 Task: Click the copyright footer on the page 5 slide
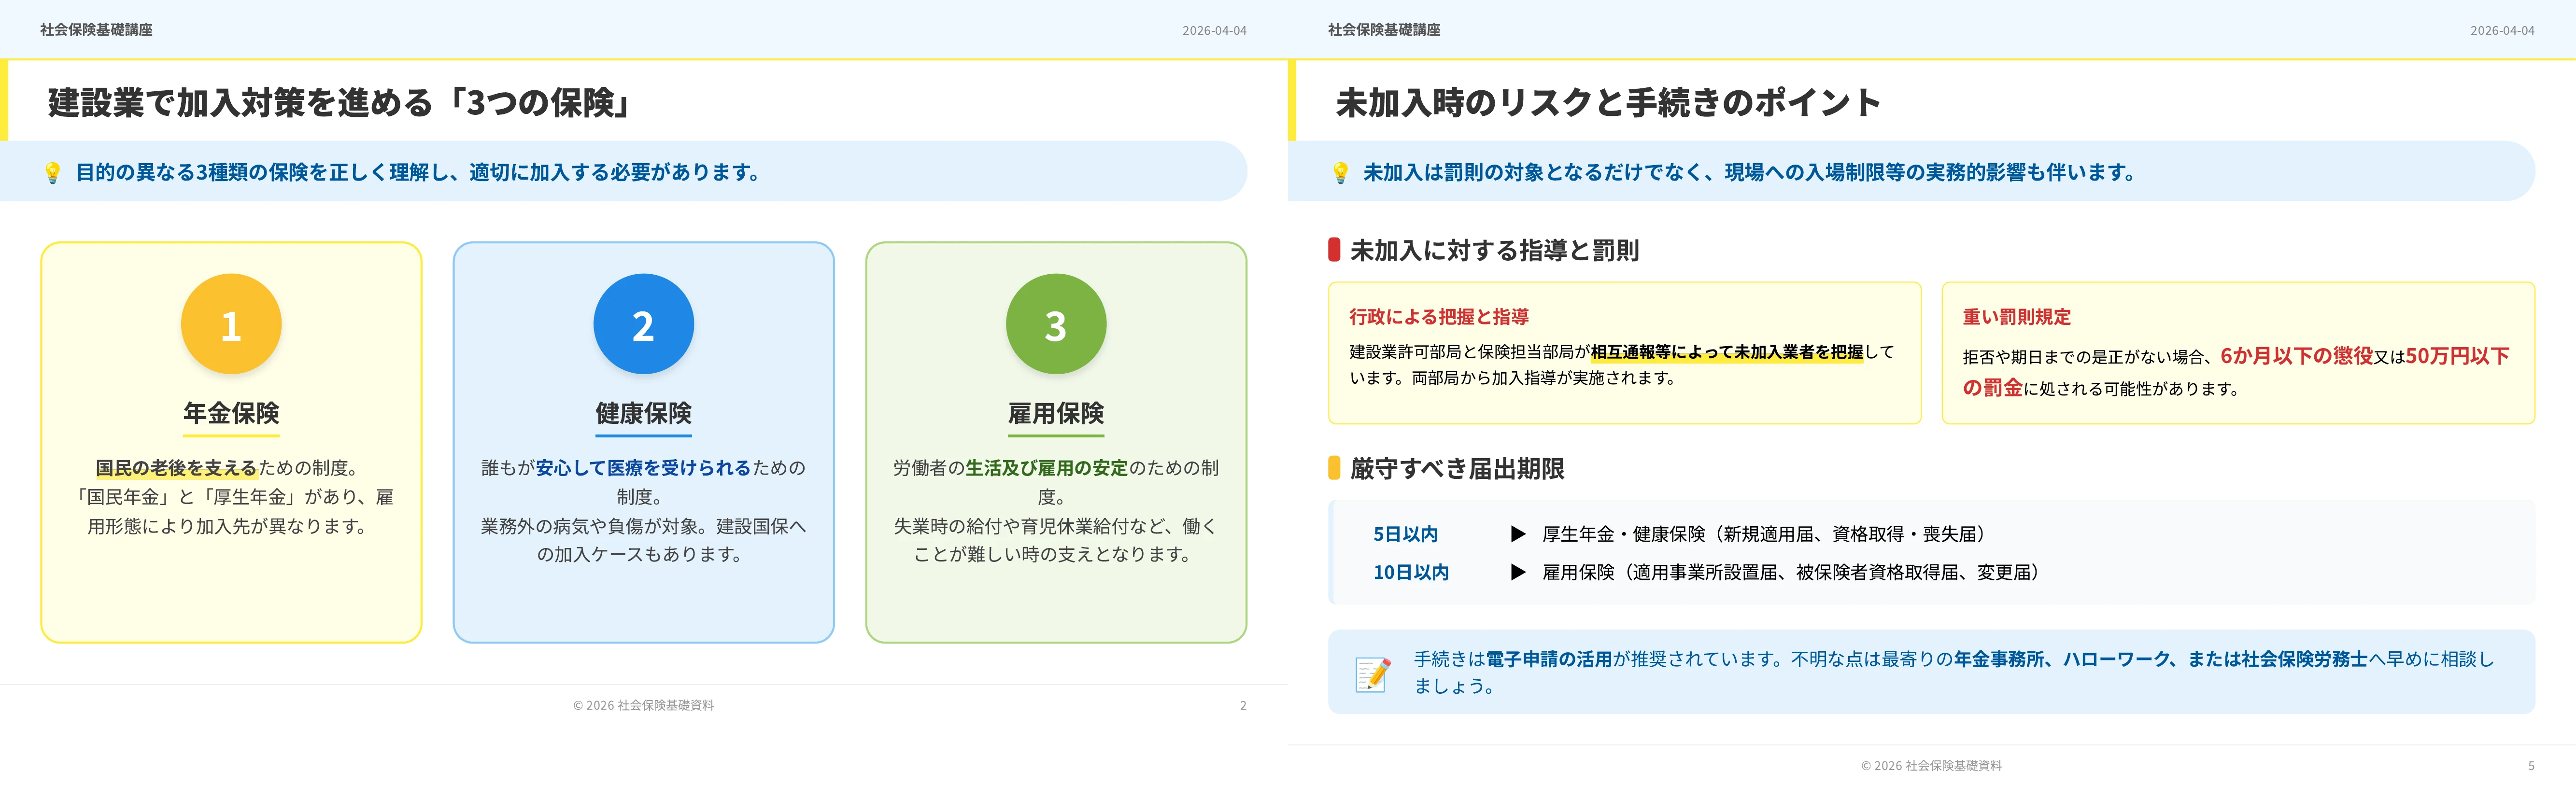tap(1931, 765)
